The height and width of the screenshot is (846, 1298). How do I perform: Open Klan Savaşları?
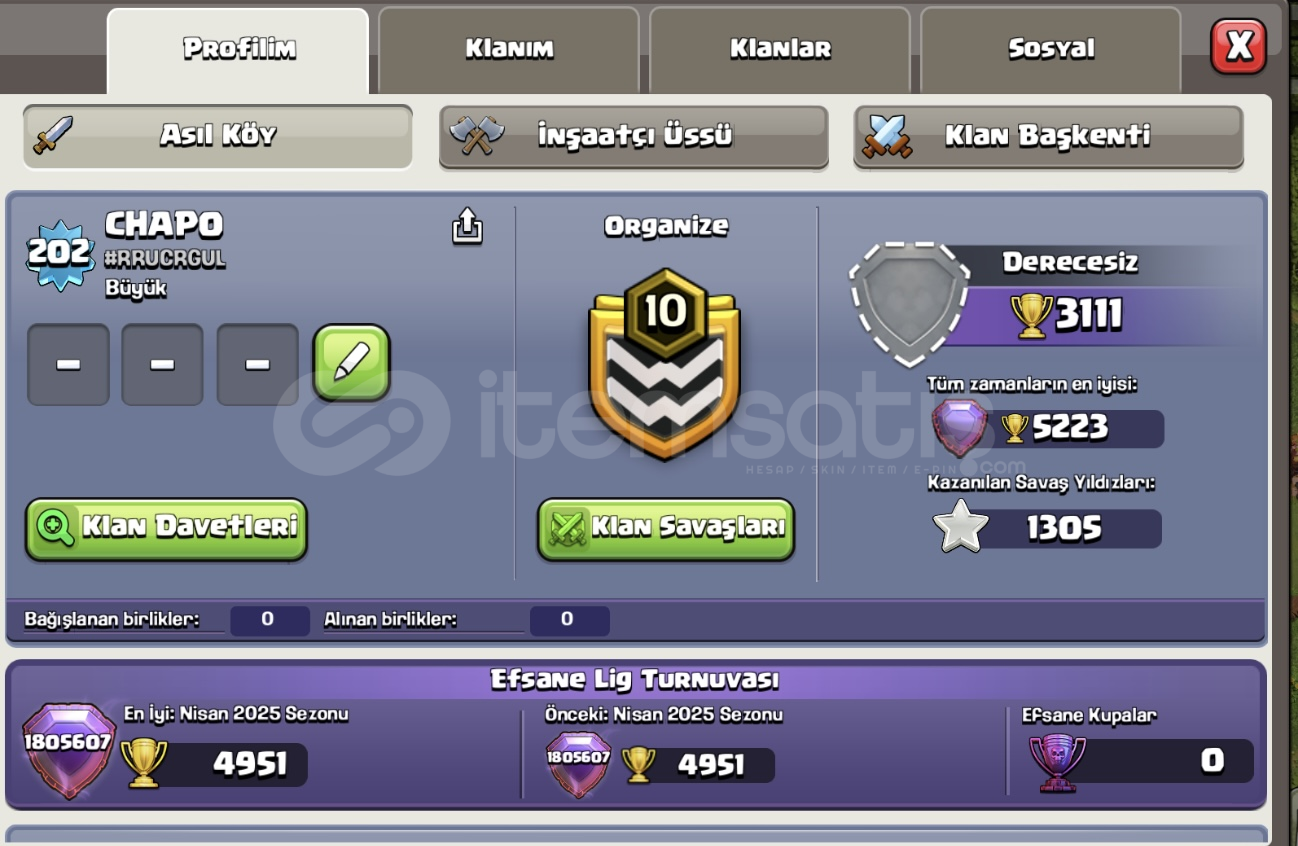pyautogui.click(x=666, y=528)
